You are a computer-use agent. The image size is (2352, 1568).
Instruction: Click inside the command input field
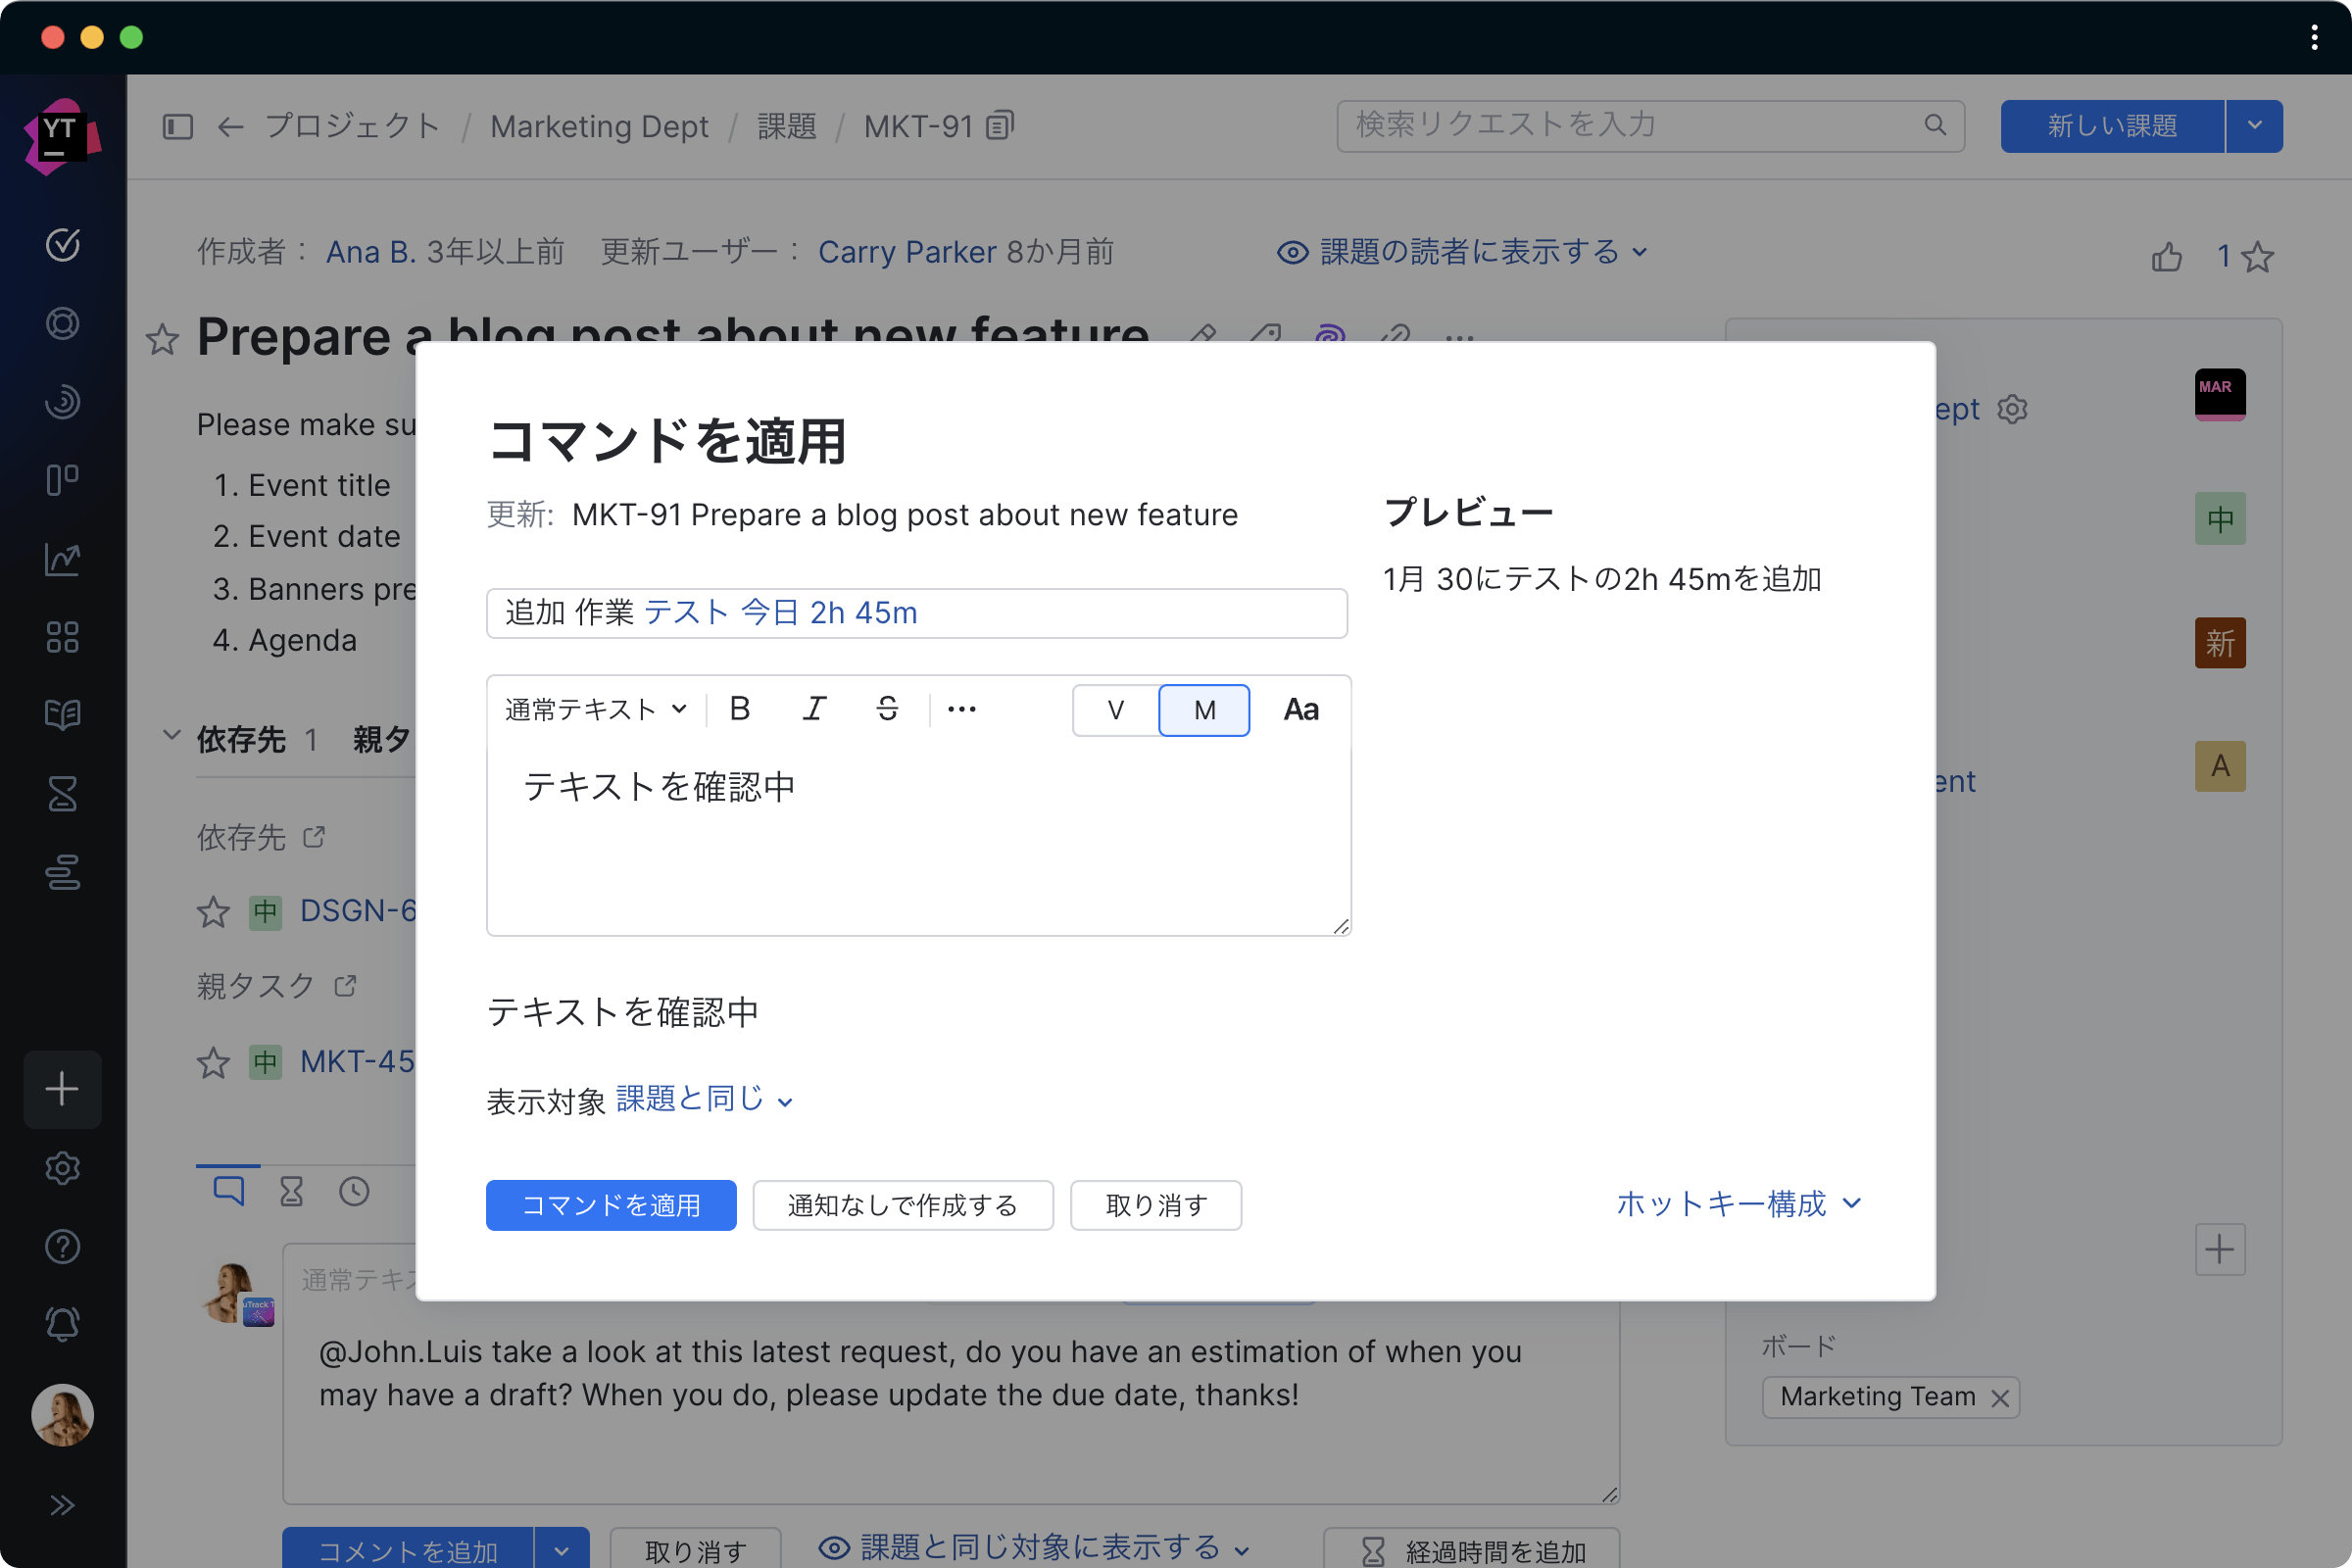point(916,613)
